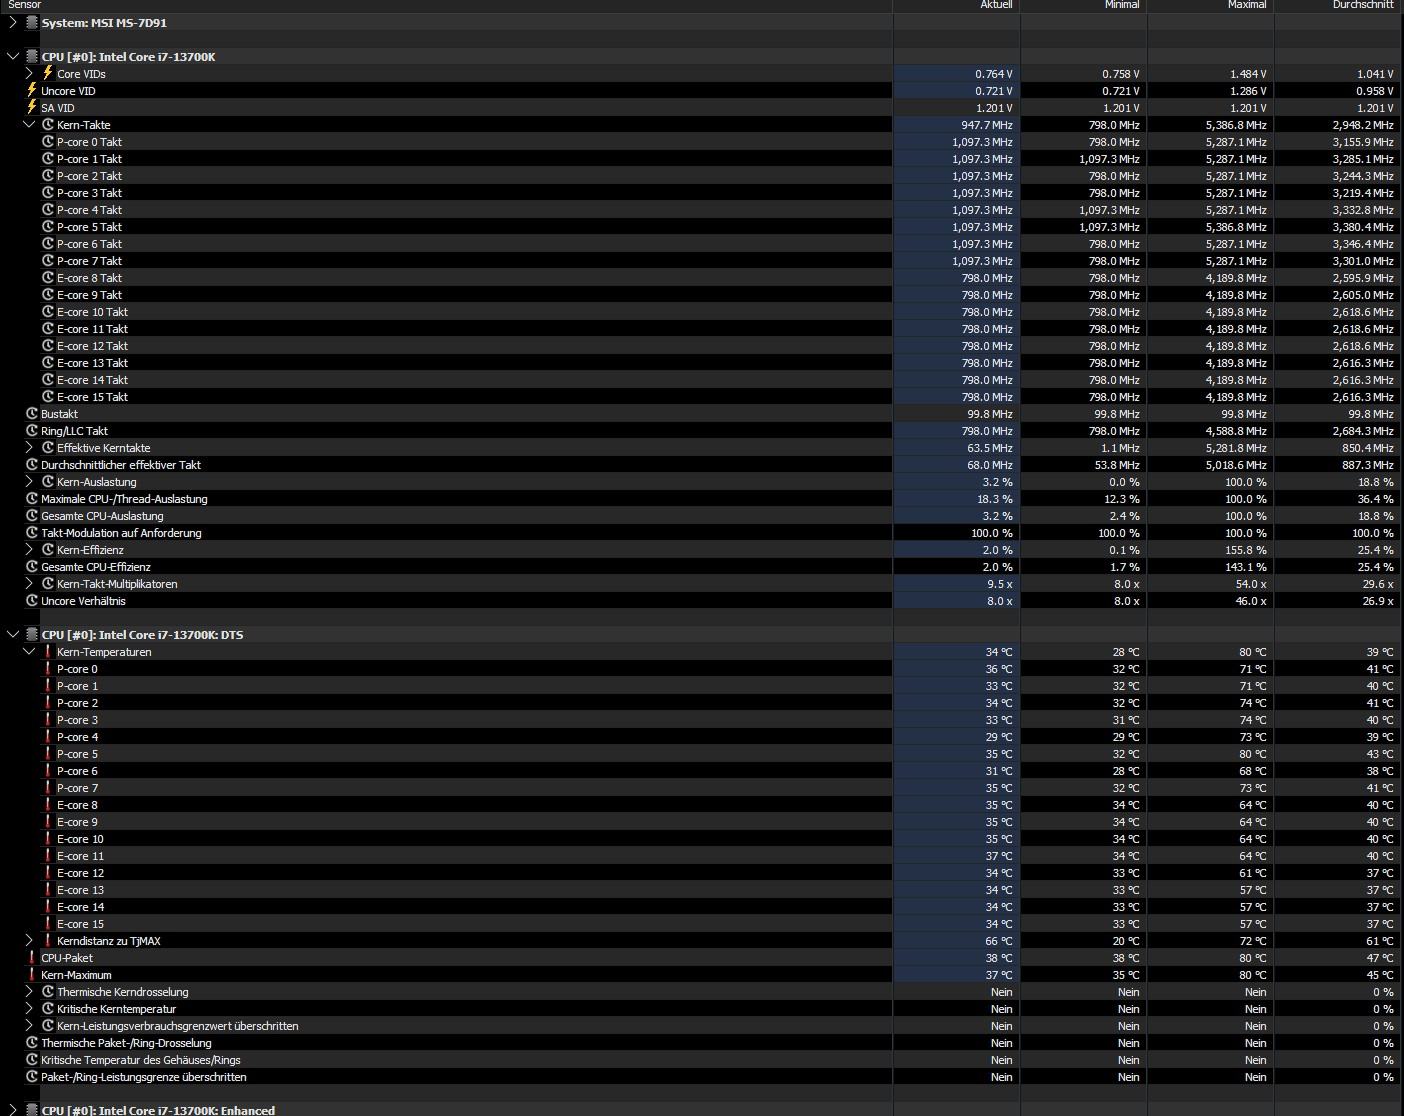Click the clock icon of E-core 15 Takt
Image resolution: width=1404 pixels, height=1116 pixels.
[x=48, y=397]
